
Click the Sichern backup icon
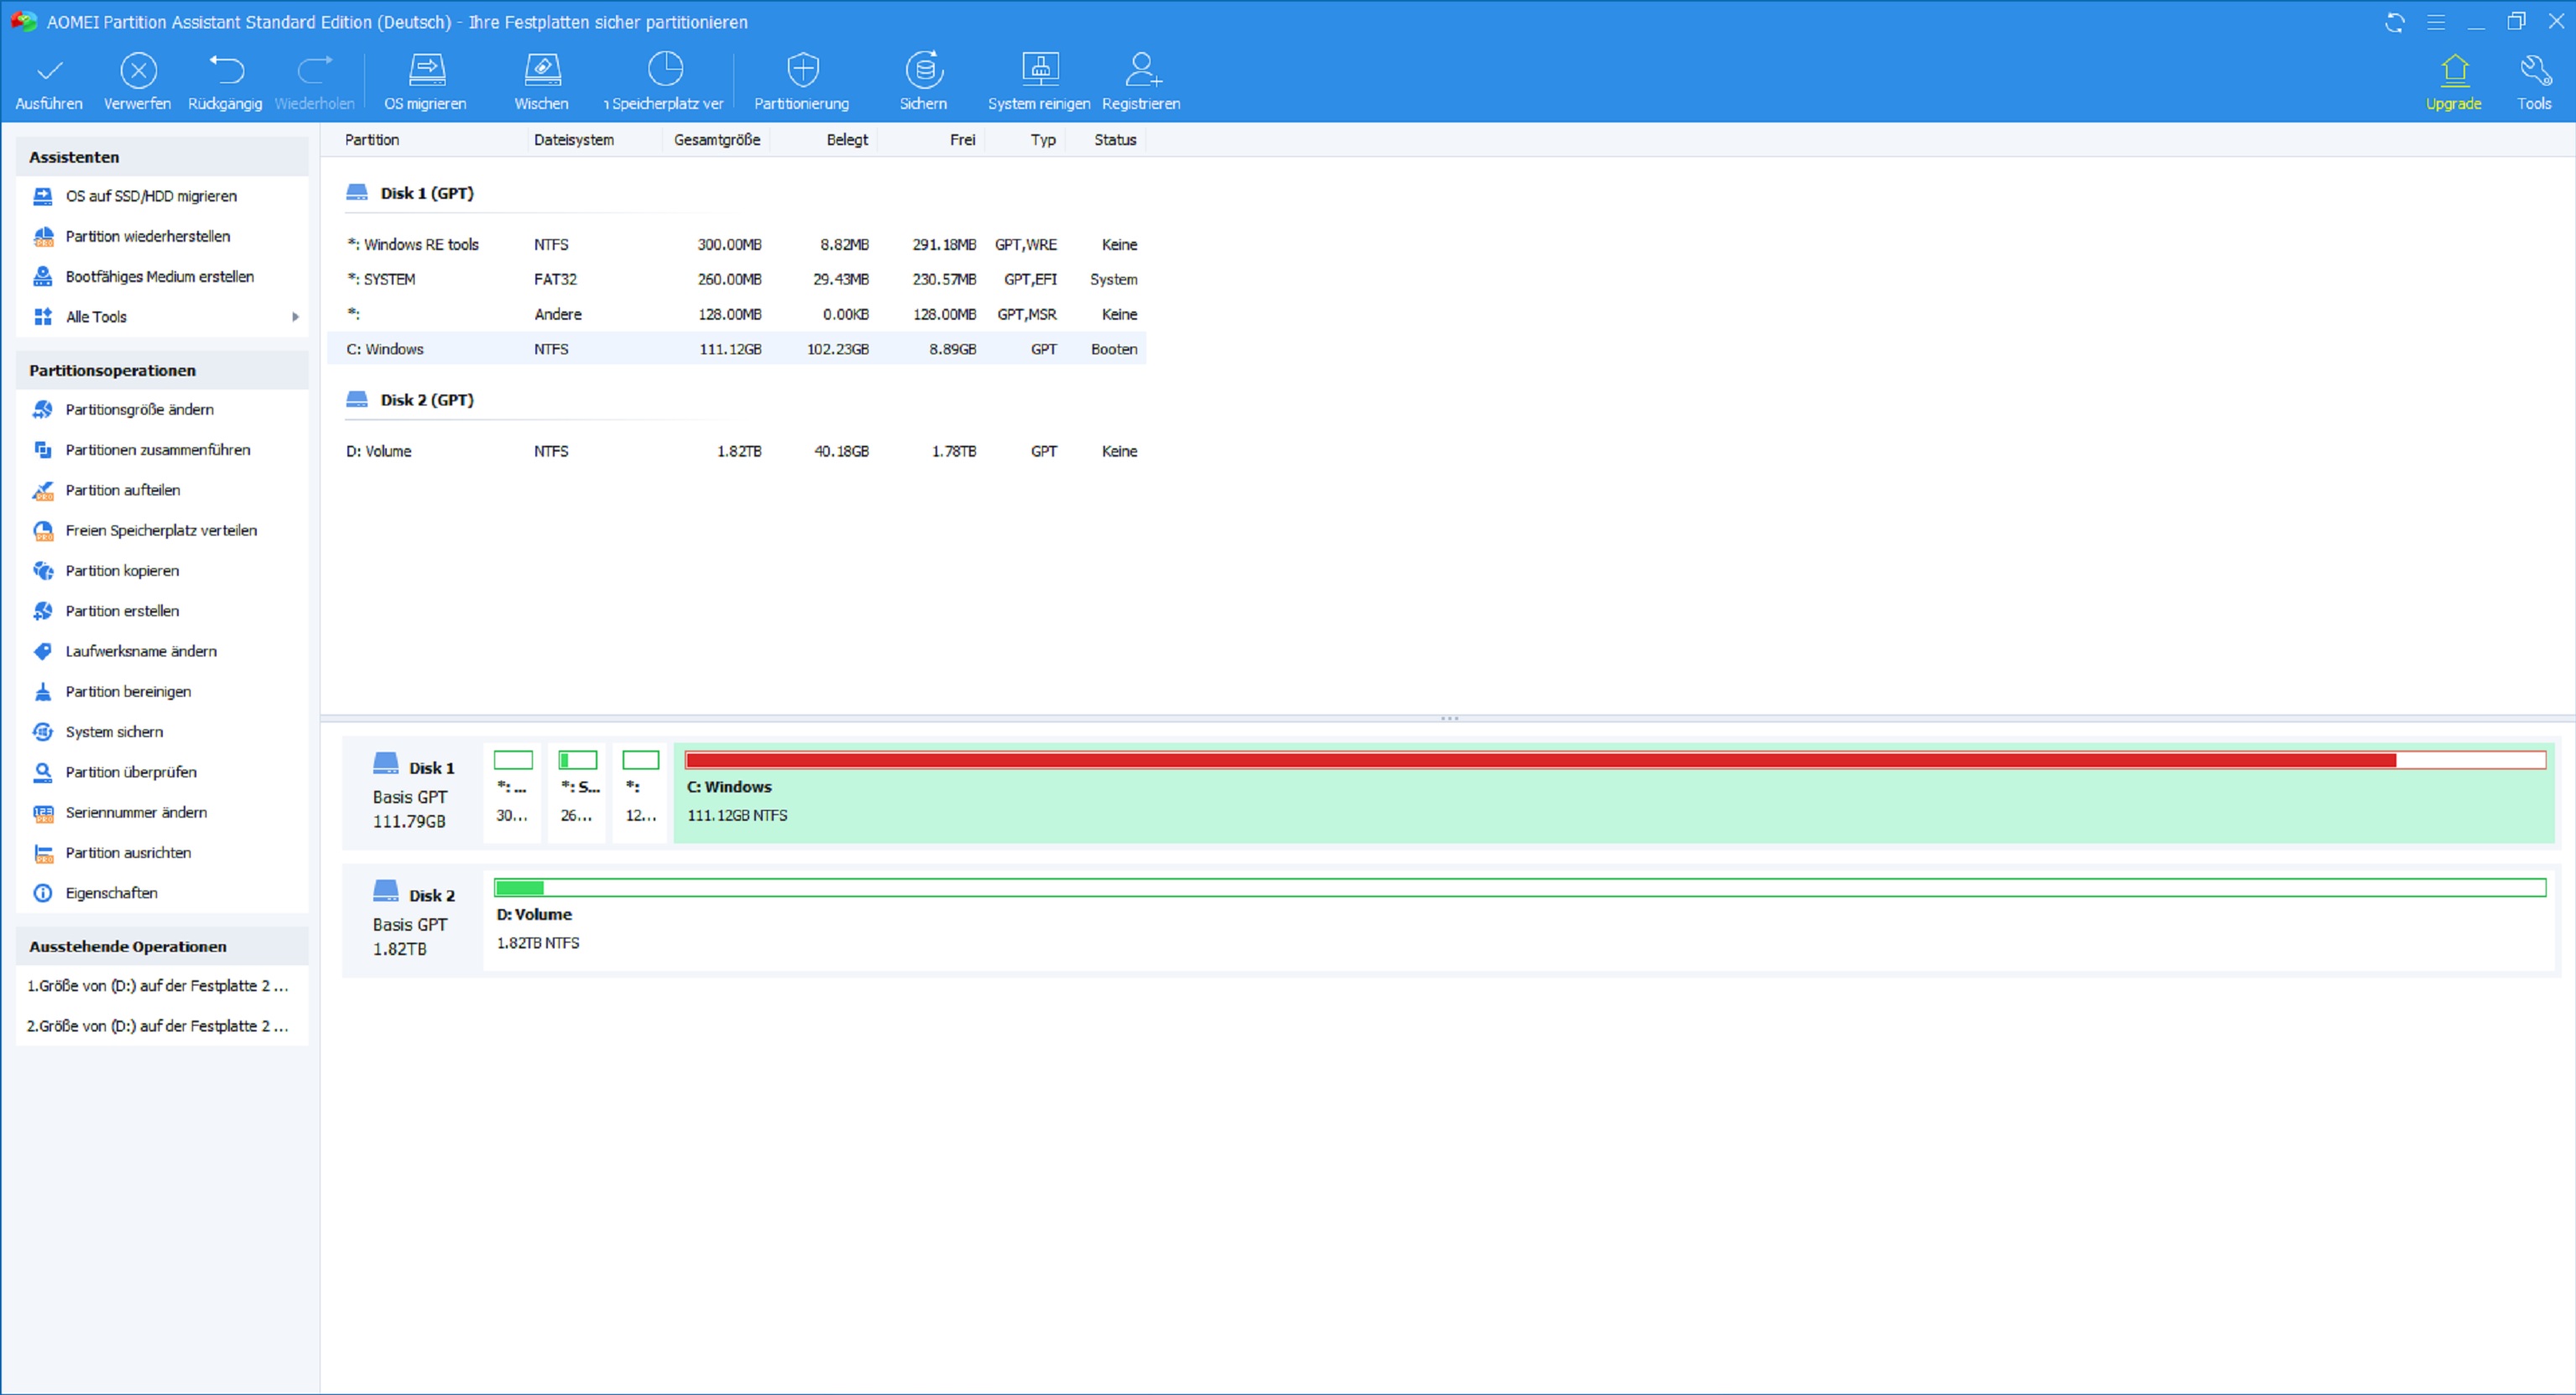click(924, 70)
